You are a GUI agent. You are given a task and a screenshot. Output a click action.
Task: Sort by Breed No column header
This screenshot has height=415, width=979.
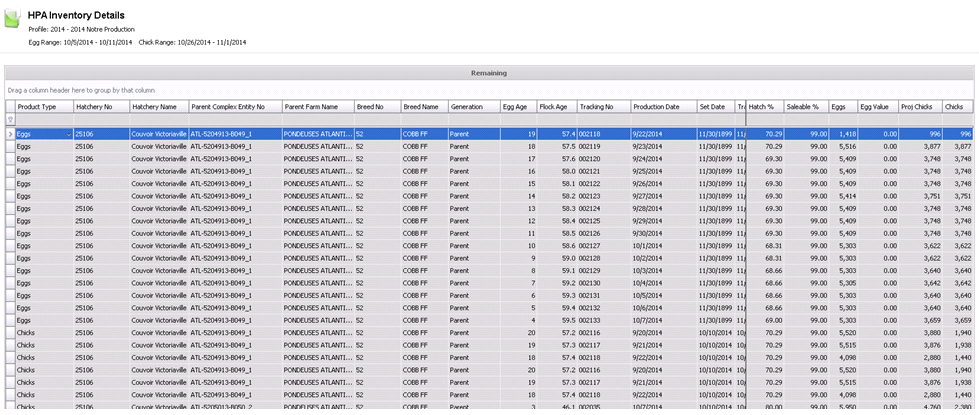click(378, 107)
